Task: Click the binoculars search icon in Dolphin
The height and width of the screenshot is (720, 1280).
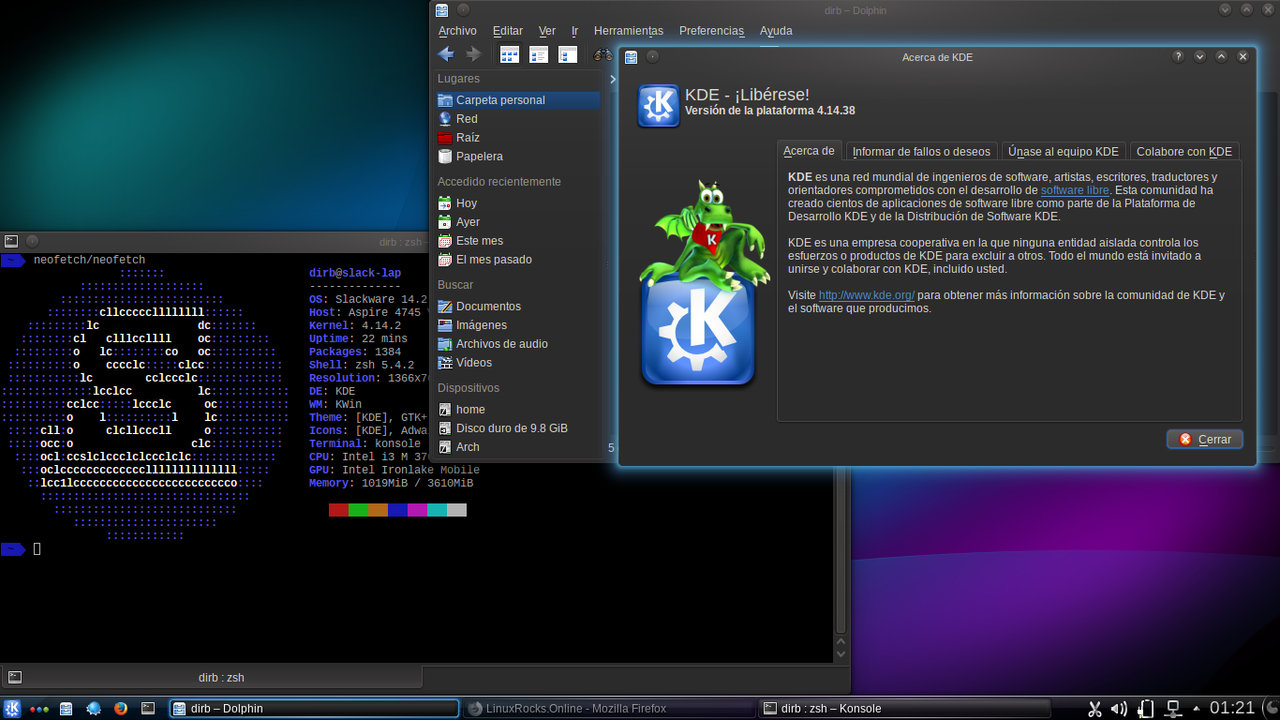Action: point(603,55)
